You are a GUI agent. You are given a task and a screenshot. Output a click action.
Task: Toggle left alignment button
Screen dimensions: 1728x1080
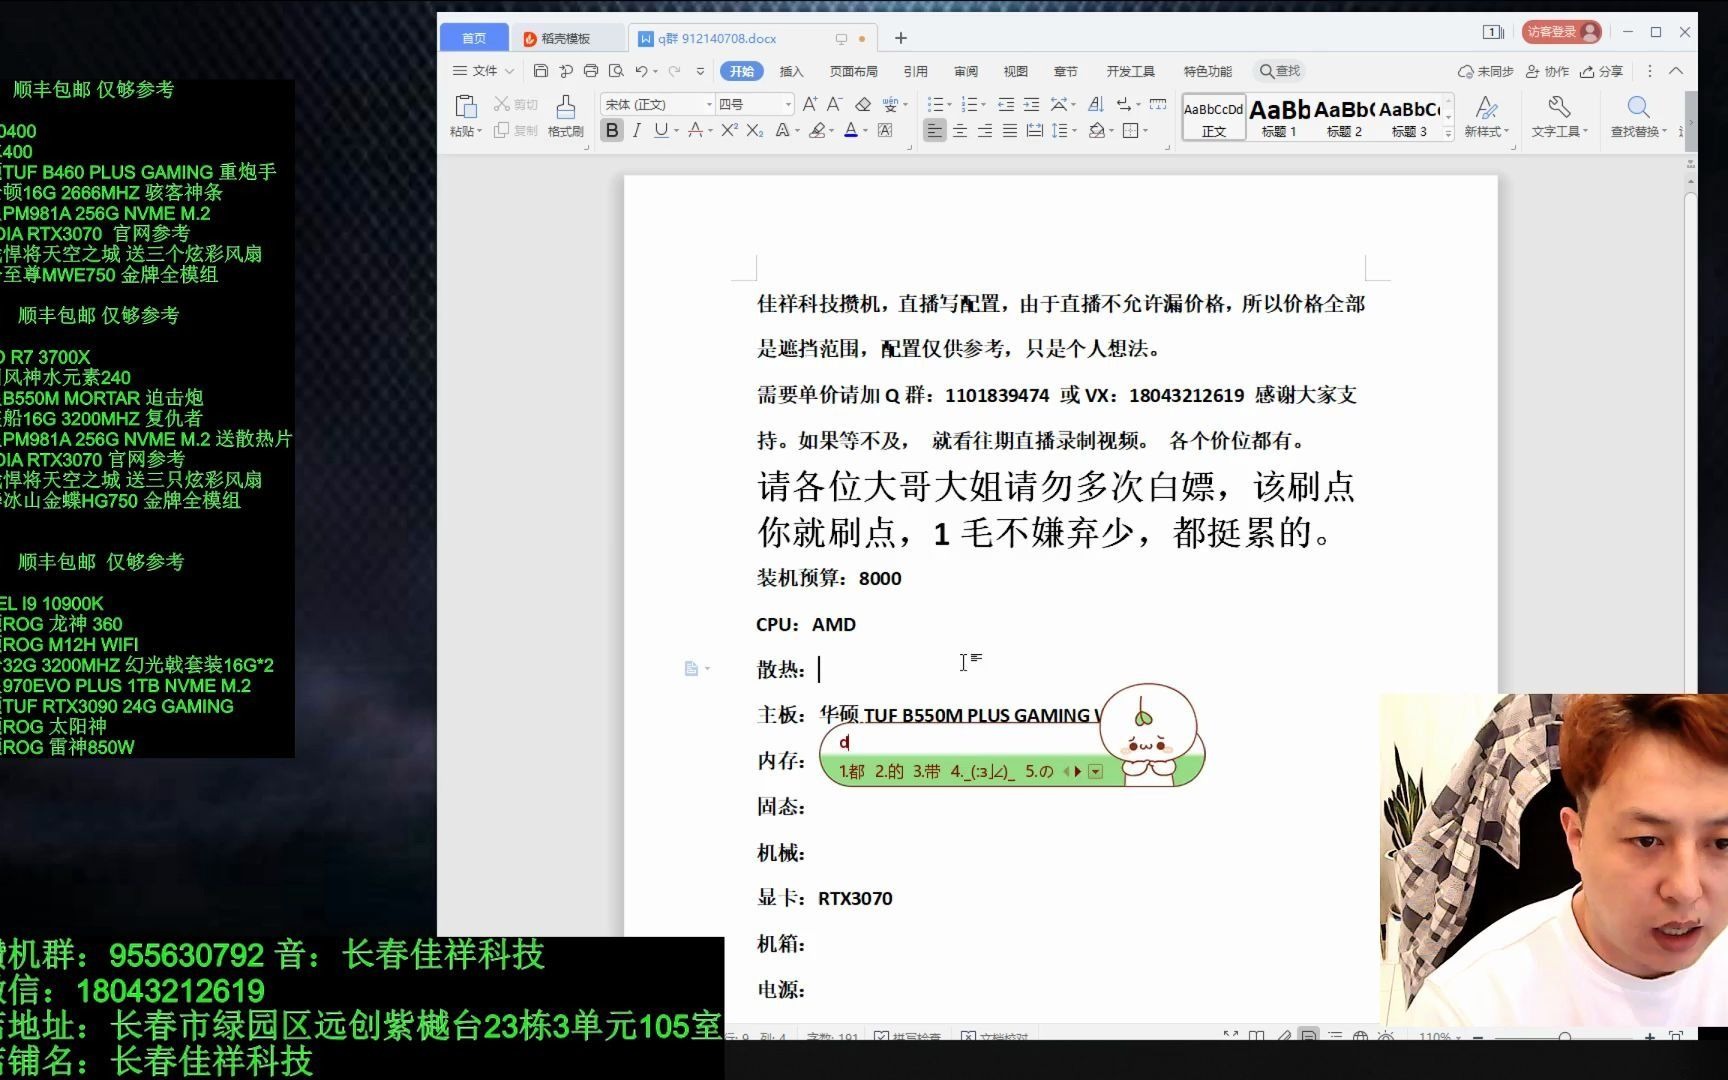point(934,130)
